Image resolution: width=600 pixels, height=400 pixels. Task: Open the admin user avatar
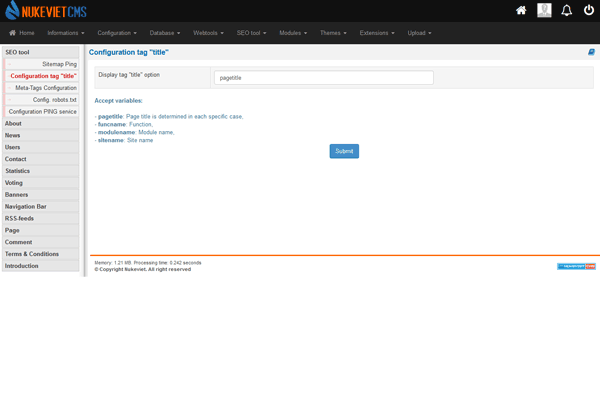pos(544,10)
